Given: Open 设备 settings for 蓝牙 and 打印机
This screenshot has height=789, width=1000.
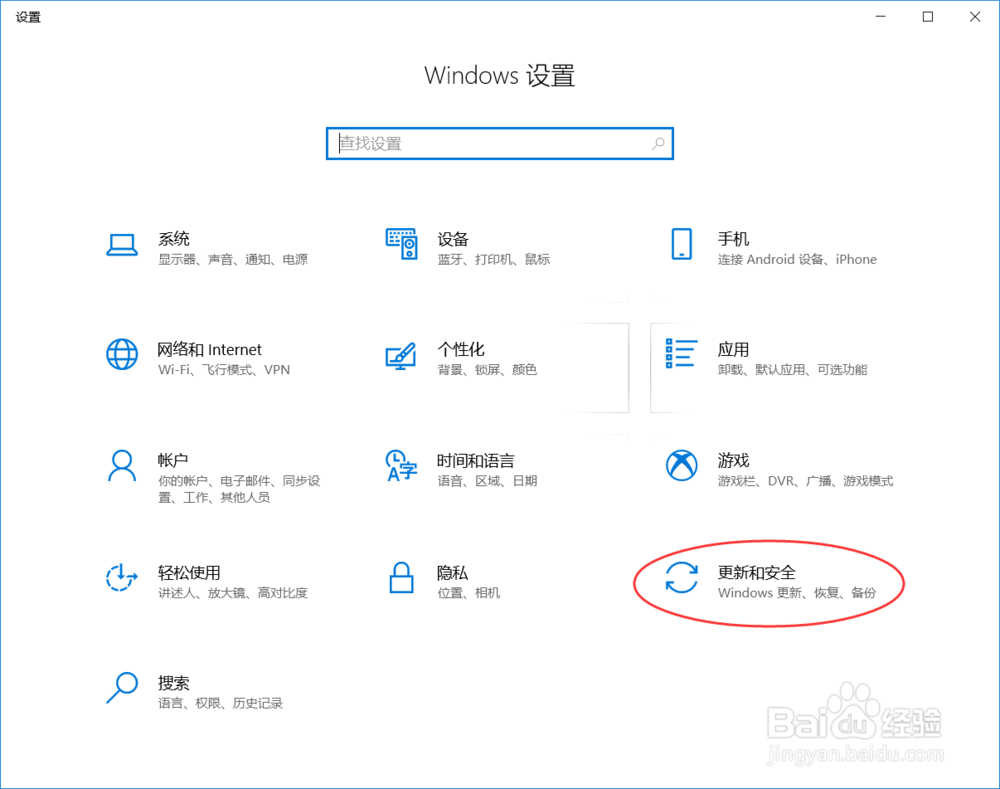Looking at the screenshot, I should (x=452, y=238).
